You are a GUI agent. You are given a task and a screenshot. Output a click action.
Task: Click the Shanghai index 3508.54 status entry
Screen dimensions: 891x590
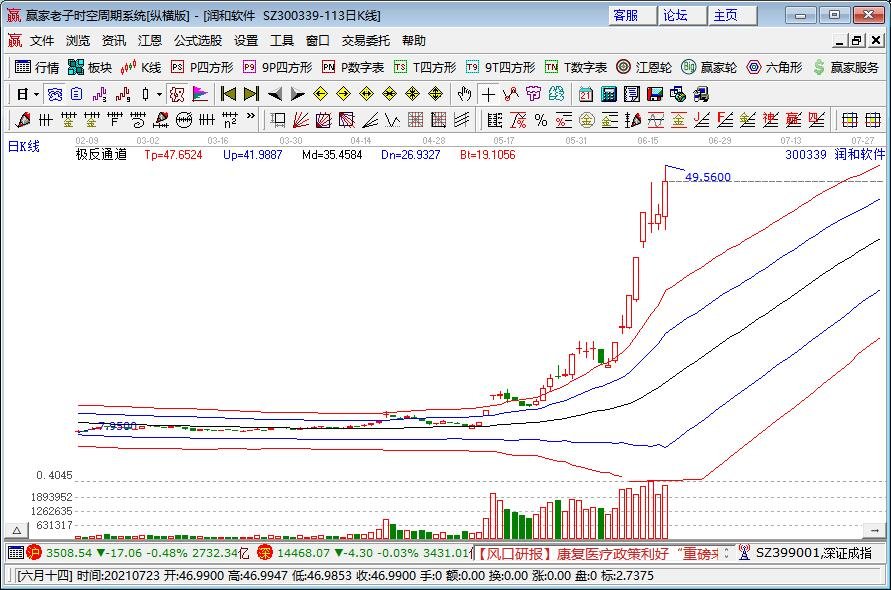138,552
